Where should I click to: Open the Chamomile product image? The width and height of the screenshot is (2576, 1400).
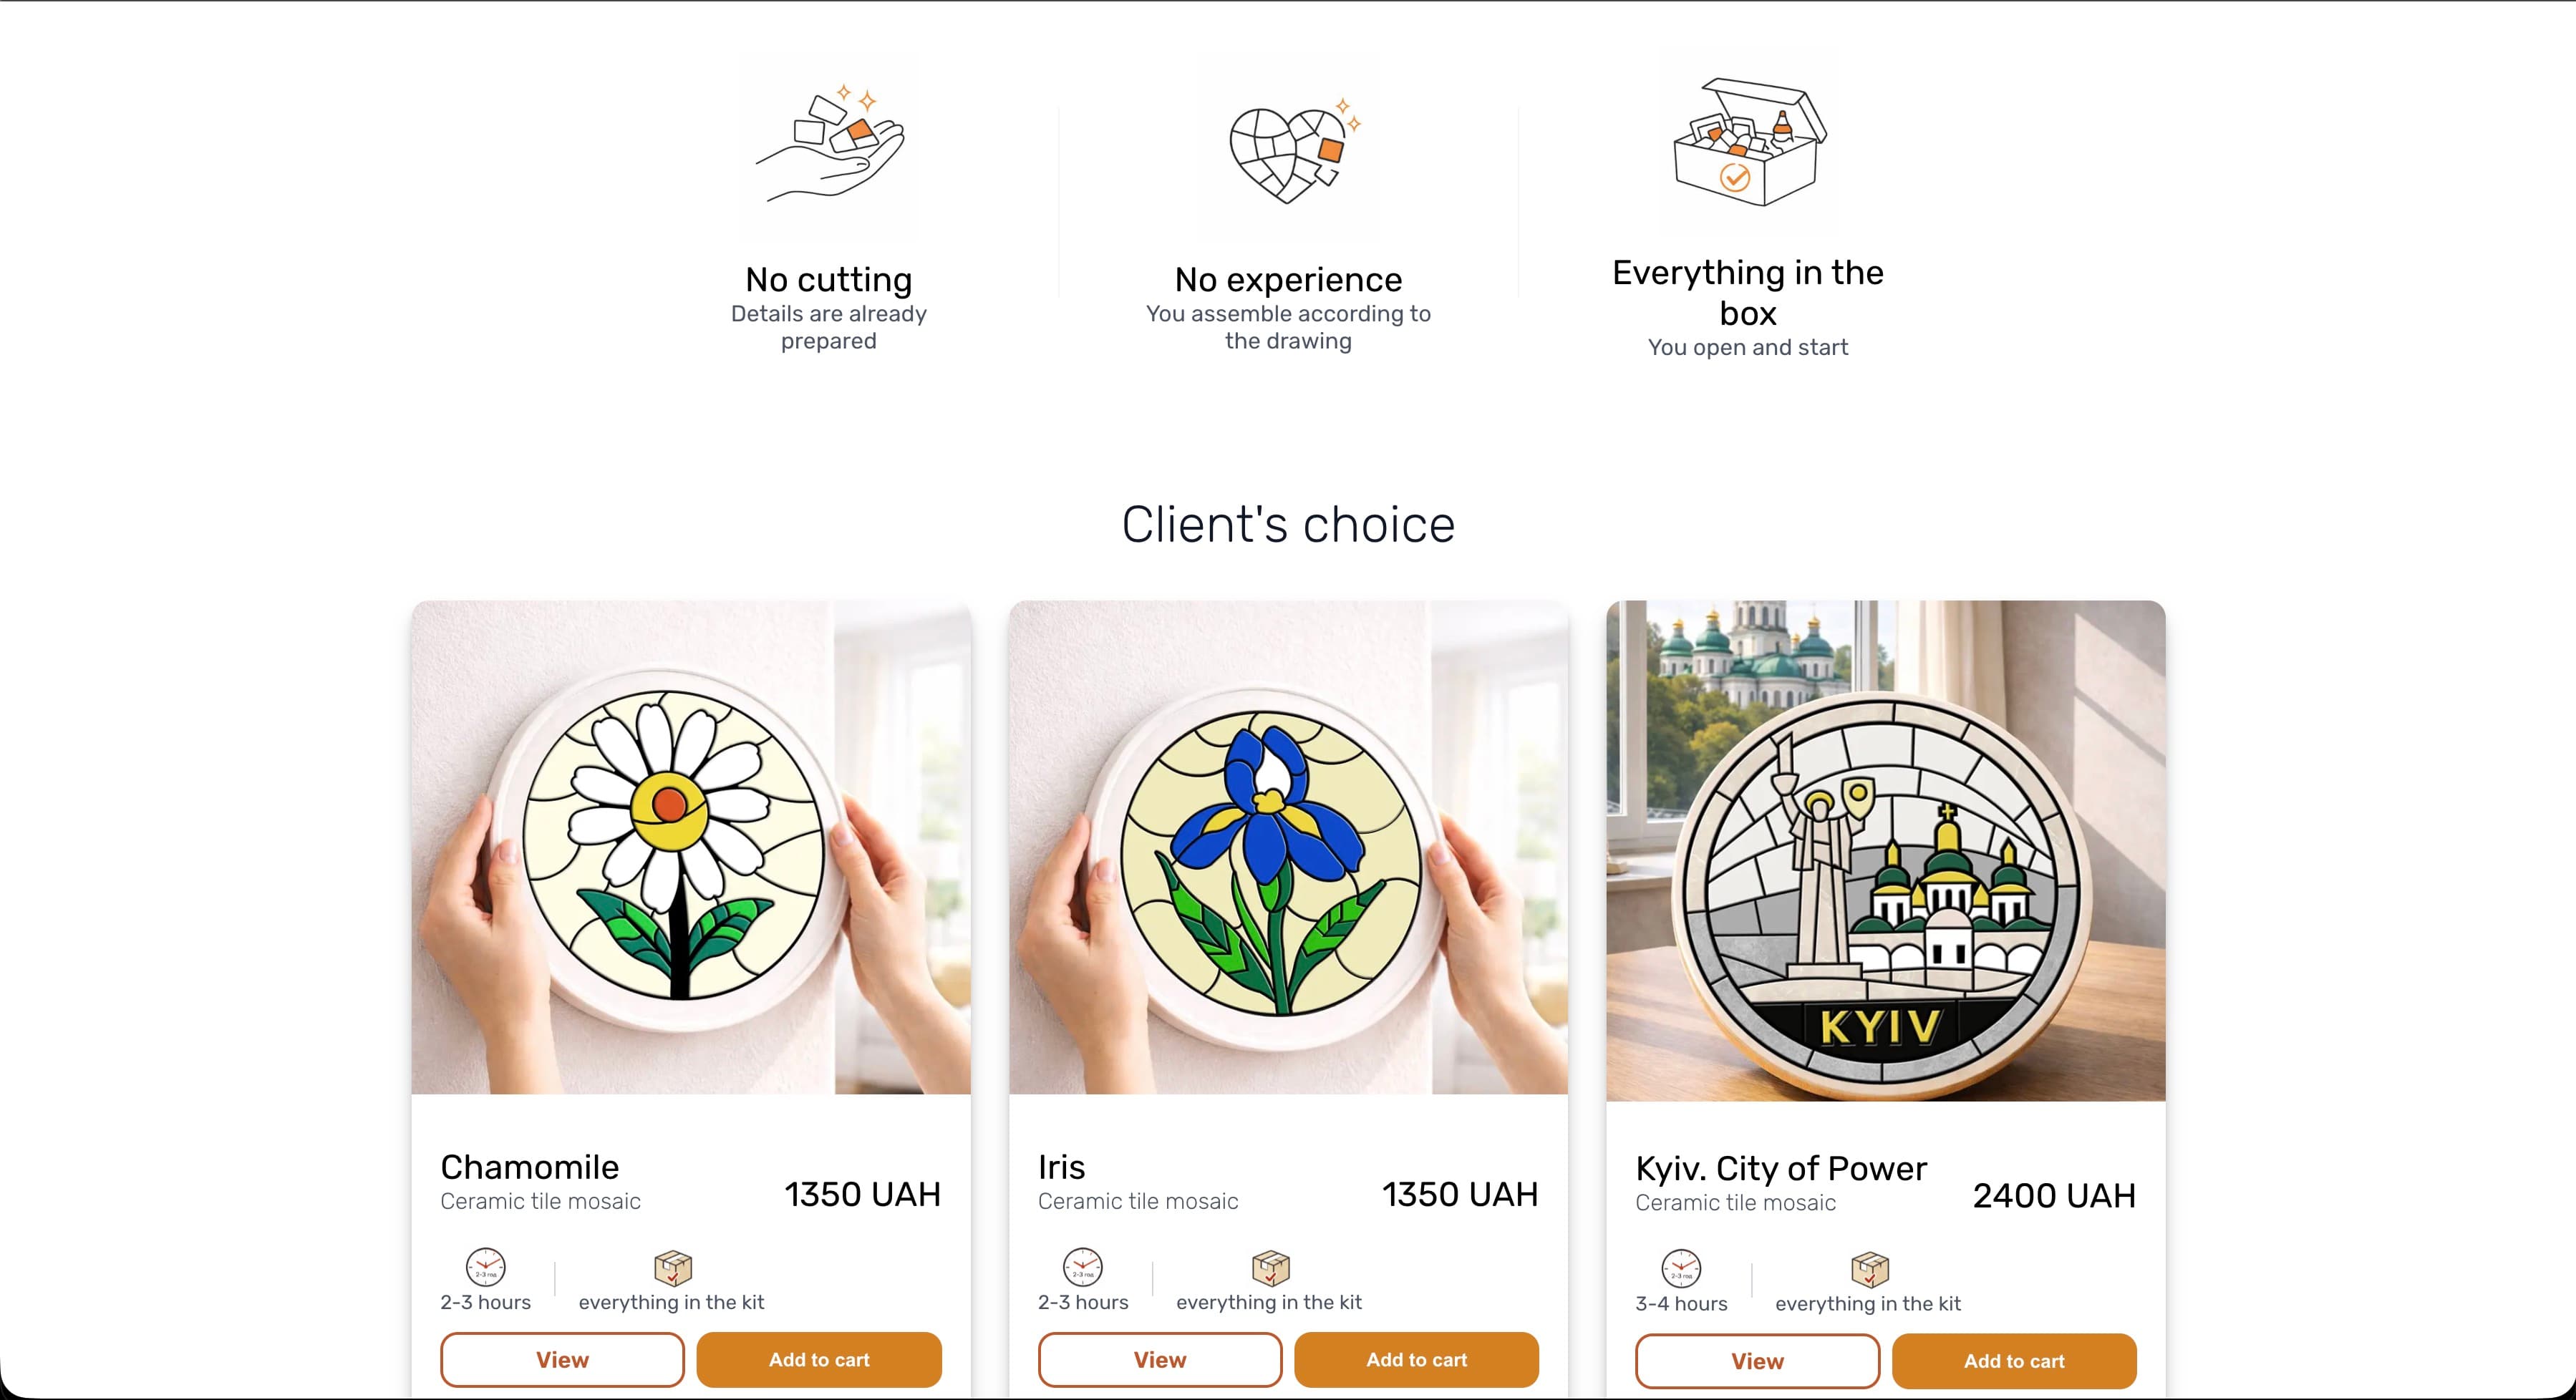pyautogui.click(x=691, y=847)
